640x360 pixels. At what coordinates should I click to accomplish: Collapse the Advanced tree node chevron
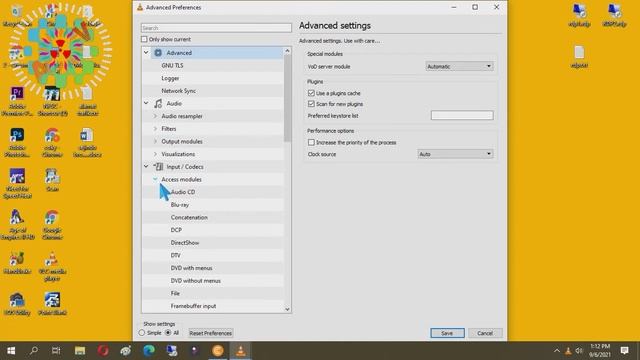146,53
